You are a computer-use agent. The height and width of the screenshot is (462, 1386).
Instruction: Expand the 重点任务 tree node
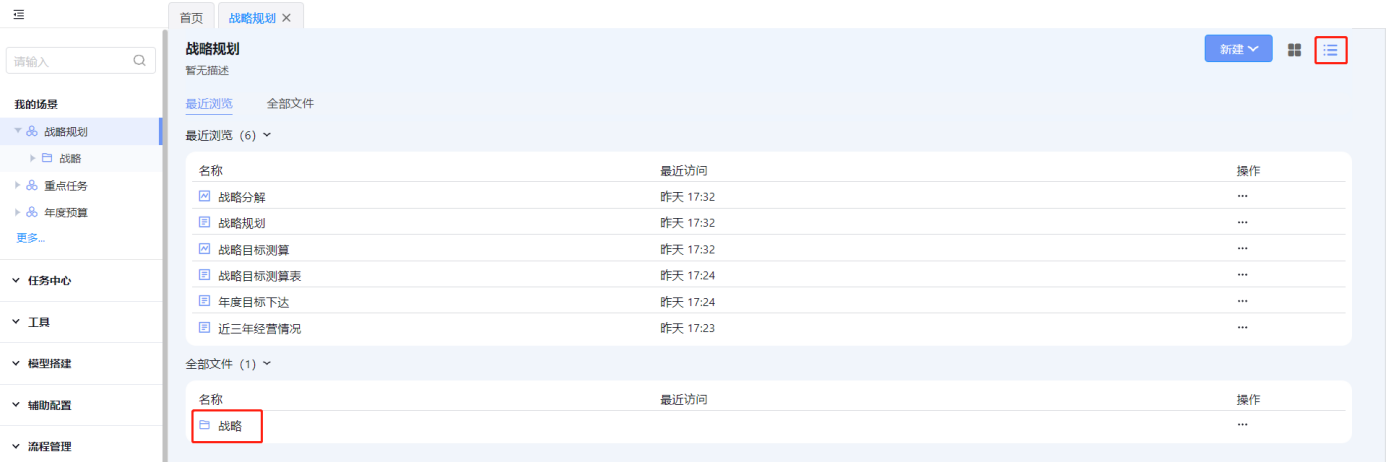[x=17, y=185]
